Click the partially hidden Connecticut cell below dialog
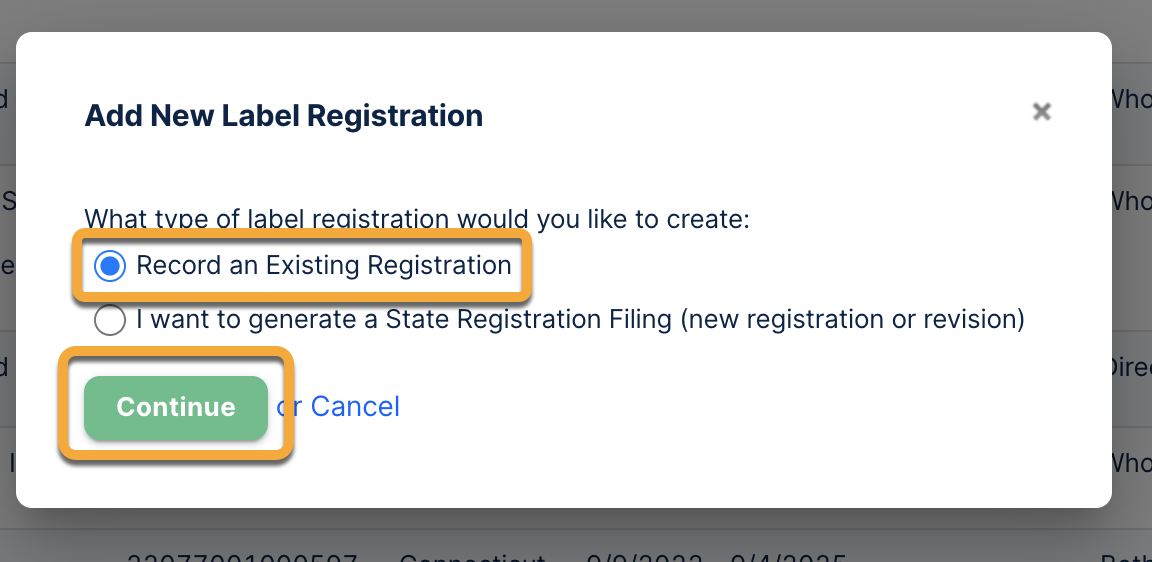This screenshot has height=562, width=1152. 472,556
